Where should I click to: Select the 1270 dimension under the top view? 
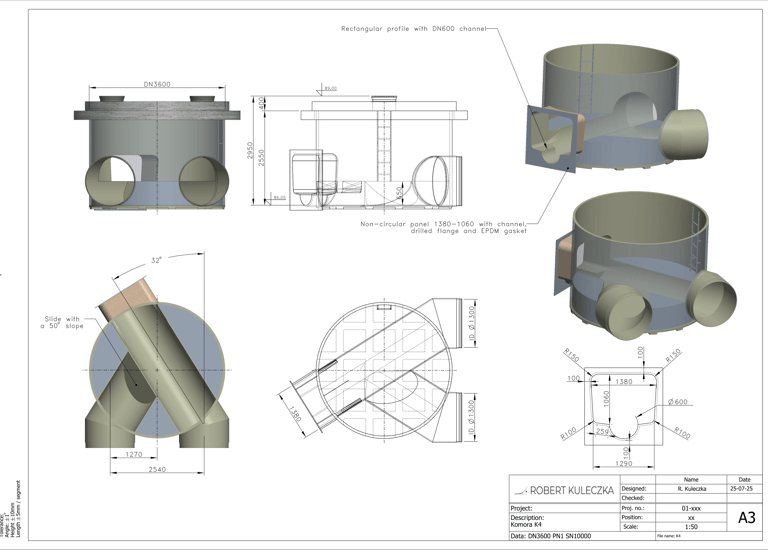pyautogui.click(x=134, y=454)
